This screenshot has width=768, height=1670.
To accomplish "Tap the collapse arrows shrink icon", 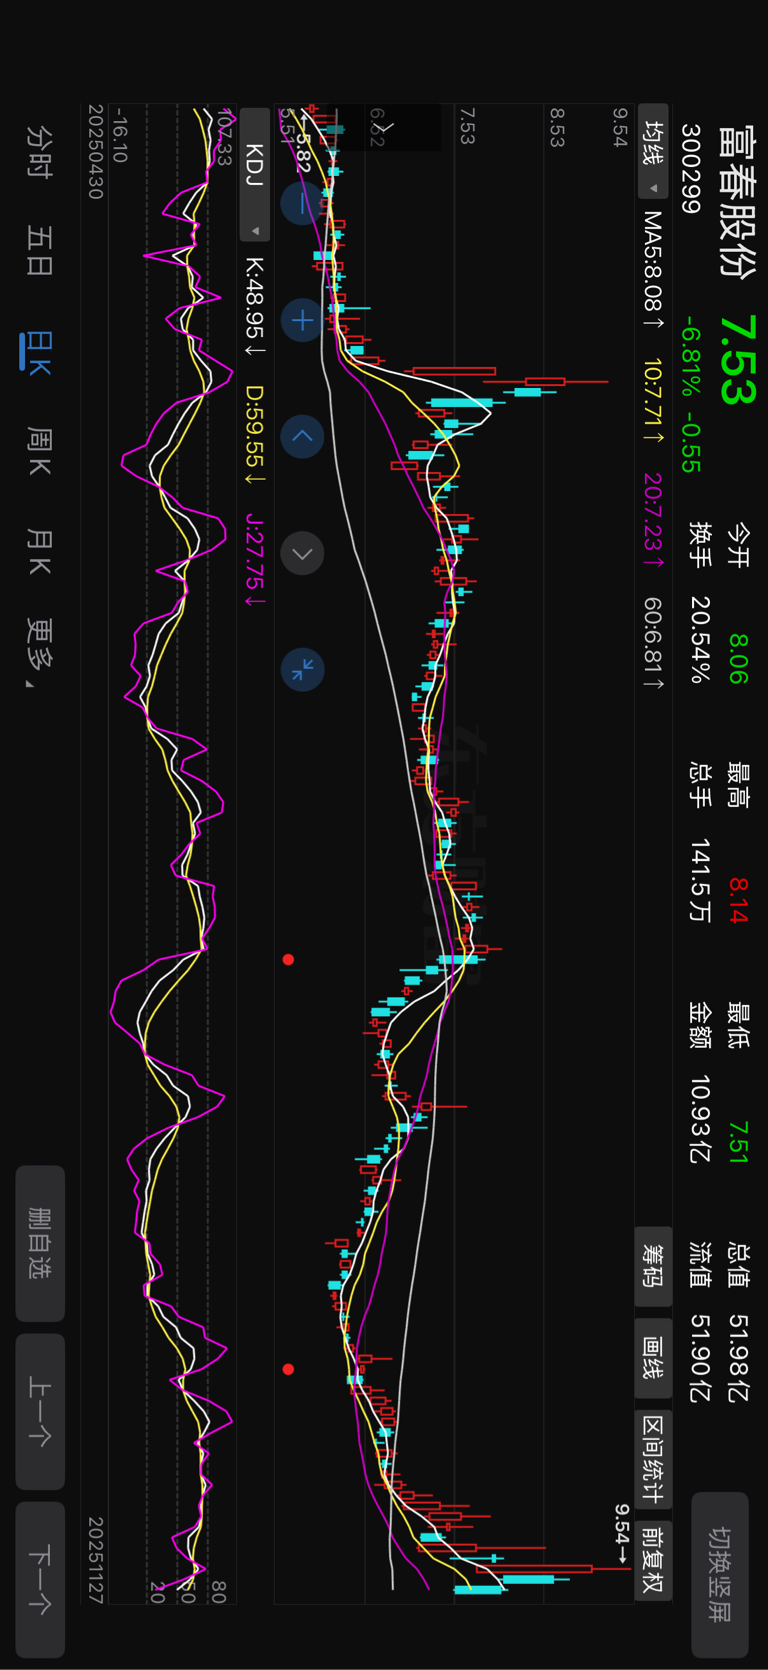I will (x=302, y=670).
